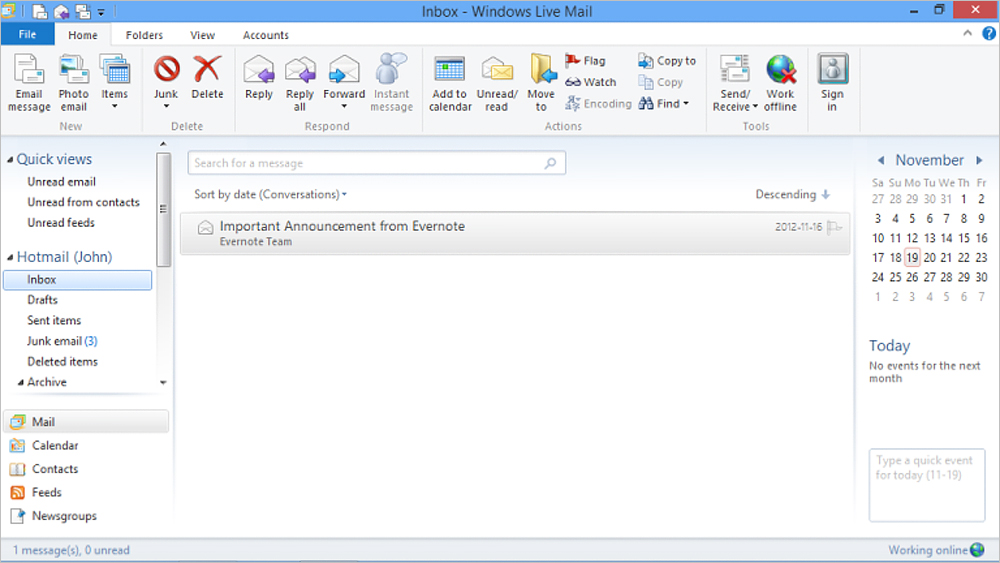The image size is (1000, 563).
Task: Open Move to folder option
Action: tap(541, 84)
